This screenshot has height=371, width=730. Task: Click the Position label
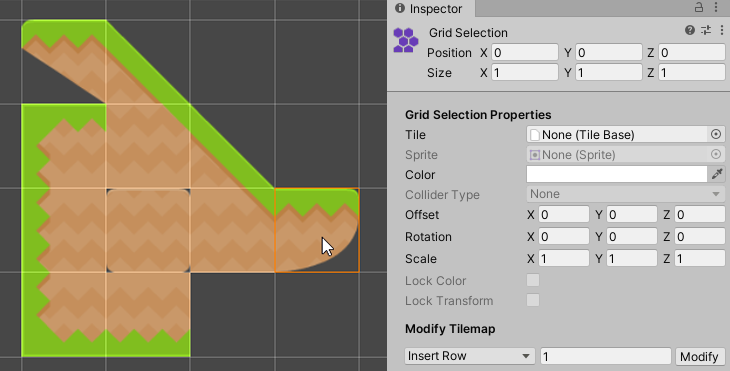449,53
